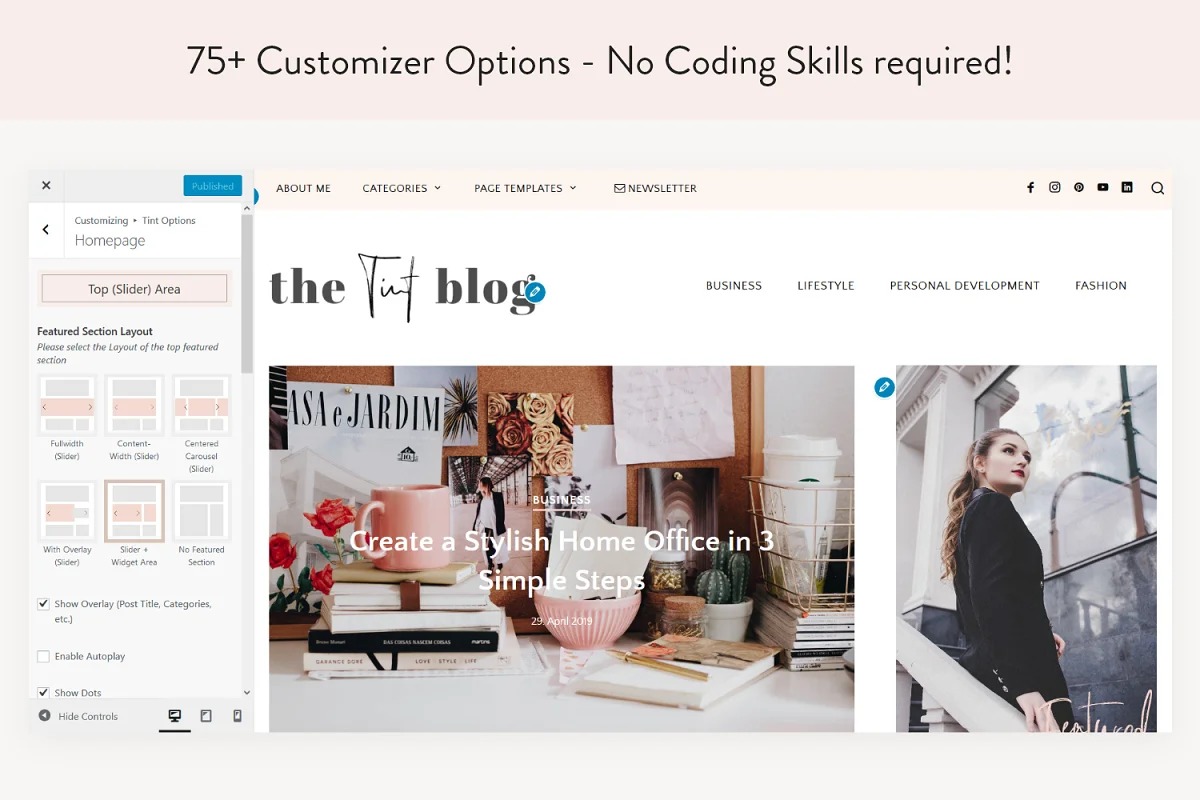
Task: Click the Published button
Action: [212, 186]
